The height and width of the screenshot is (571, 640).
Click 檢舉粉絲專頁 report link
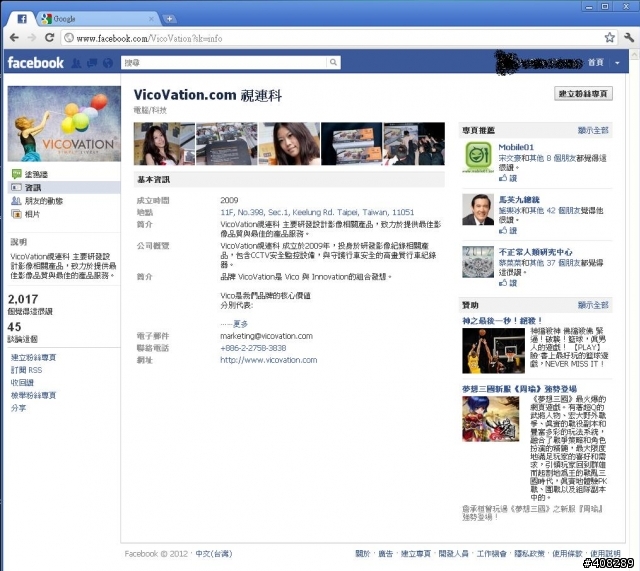click(33, 395)
